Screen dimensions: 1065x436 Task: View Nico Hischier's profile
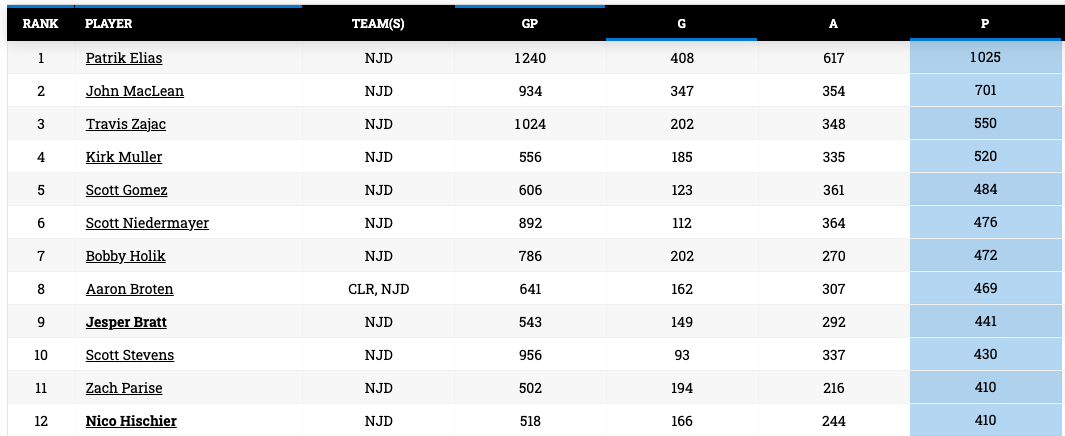tap(131, 421)
